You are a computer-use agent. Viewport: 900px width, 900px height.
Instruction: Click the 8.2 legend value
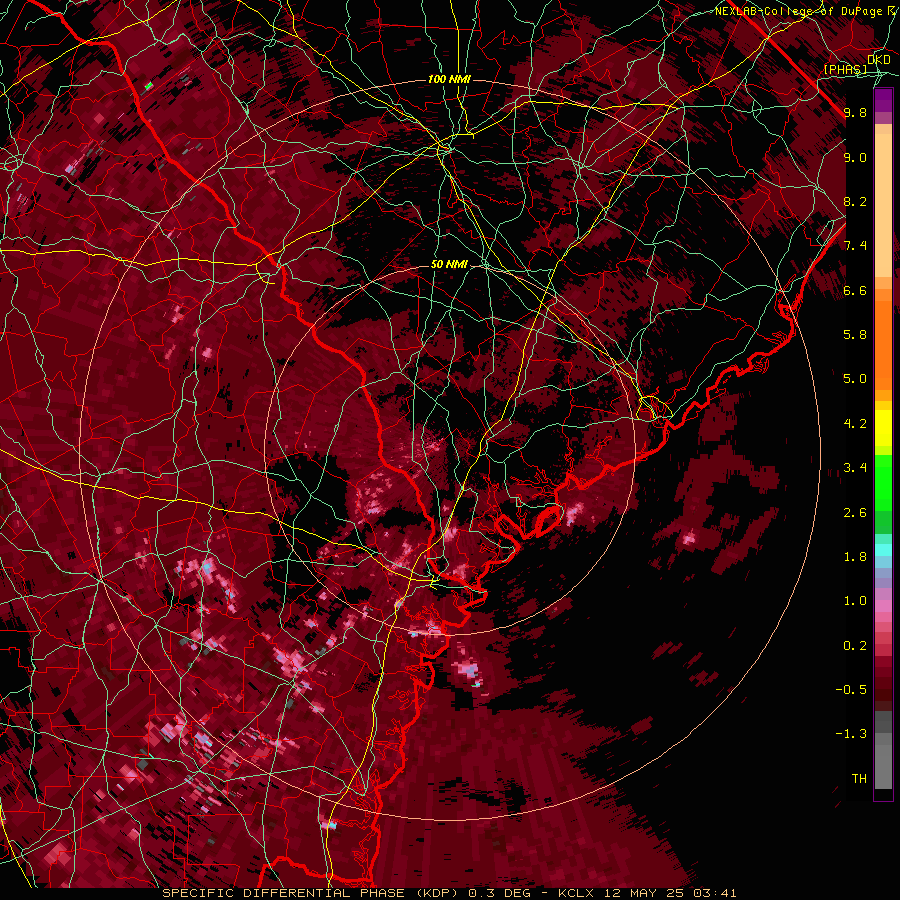click(855, 201)
